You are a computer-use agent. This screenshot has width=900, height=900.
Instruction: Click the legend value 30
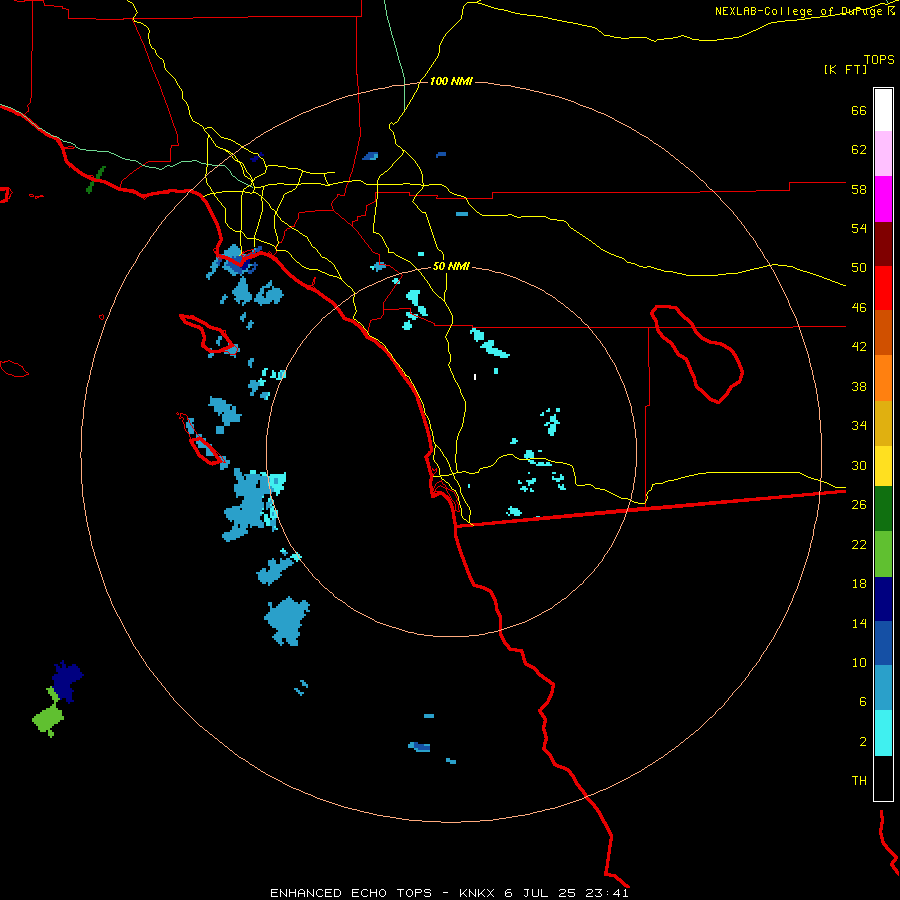(859, 465)
